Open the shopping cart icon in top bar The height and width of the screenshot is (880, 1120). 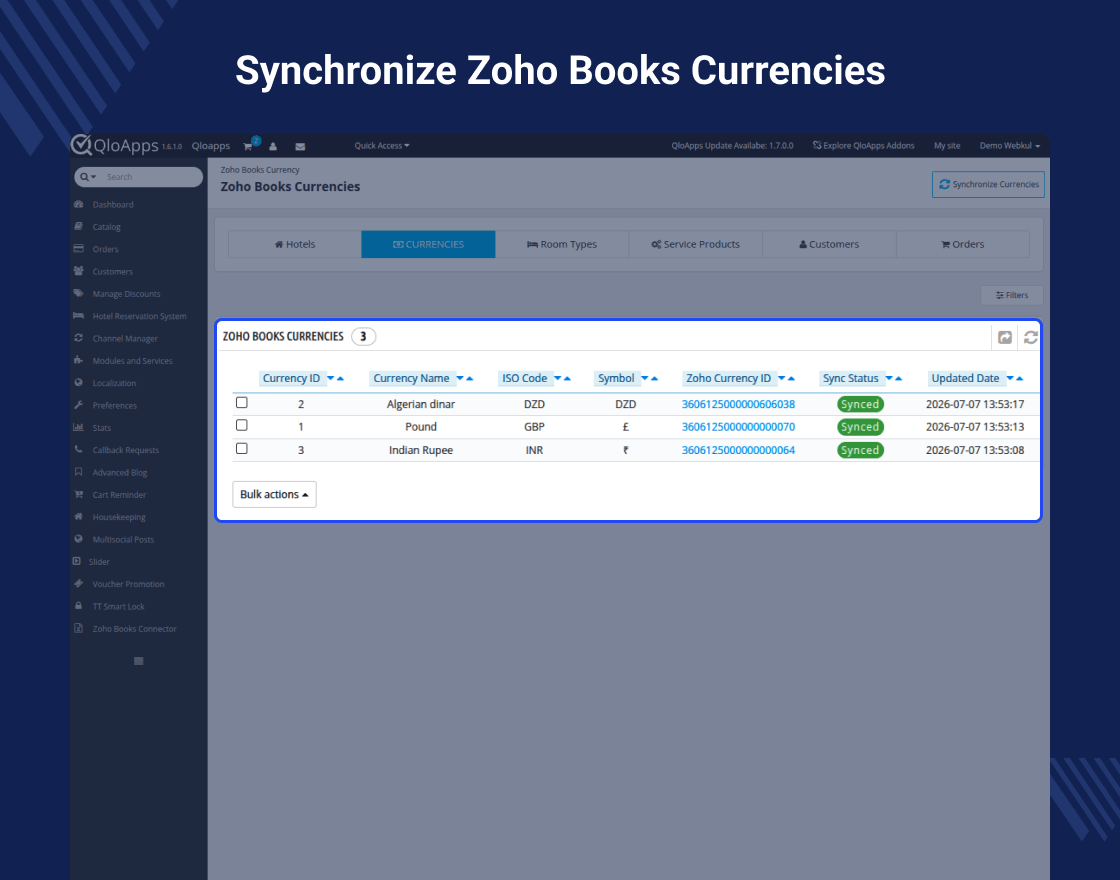(248, 146)
